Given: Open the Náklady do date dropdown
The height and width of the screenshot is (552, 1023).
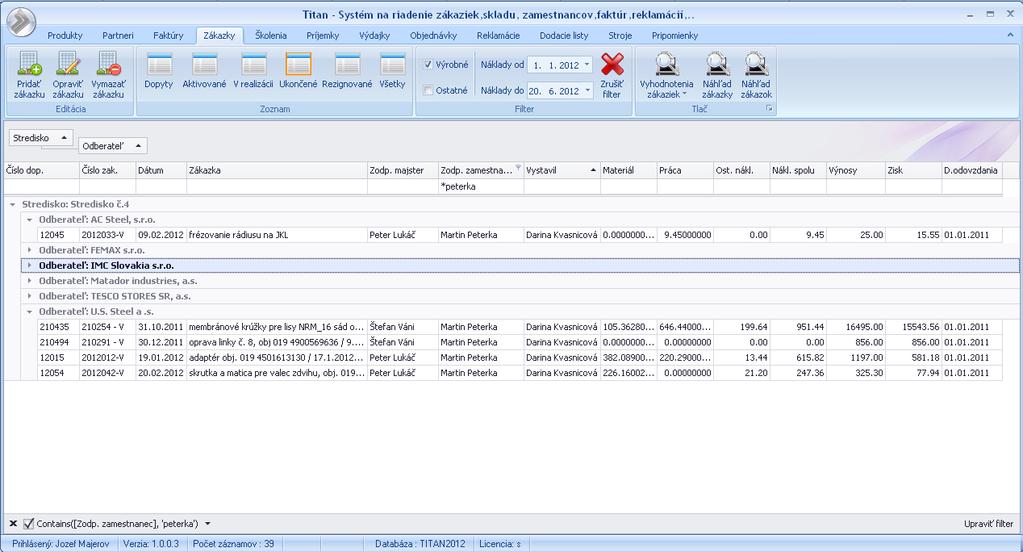Looking at the screenshot, I should pyautogui.click(x=587, y=91).
